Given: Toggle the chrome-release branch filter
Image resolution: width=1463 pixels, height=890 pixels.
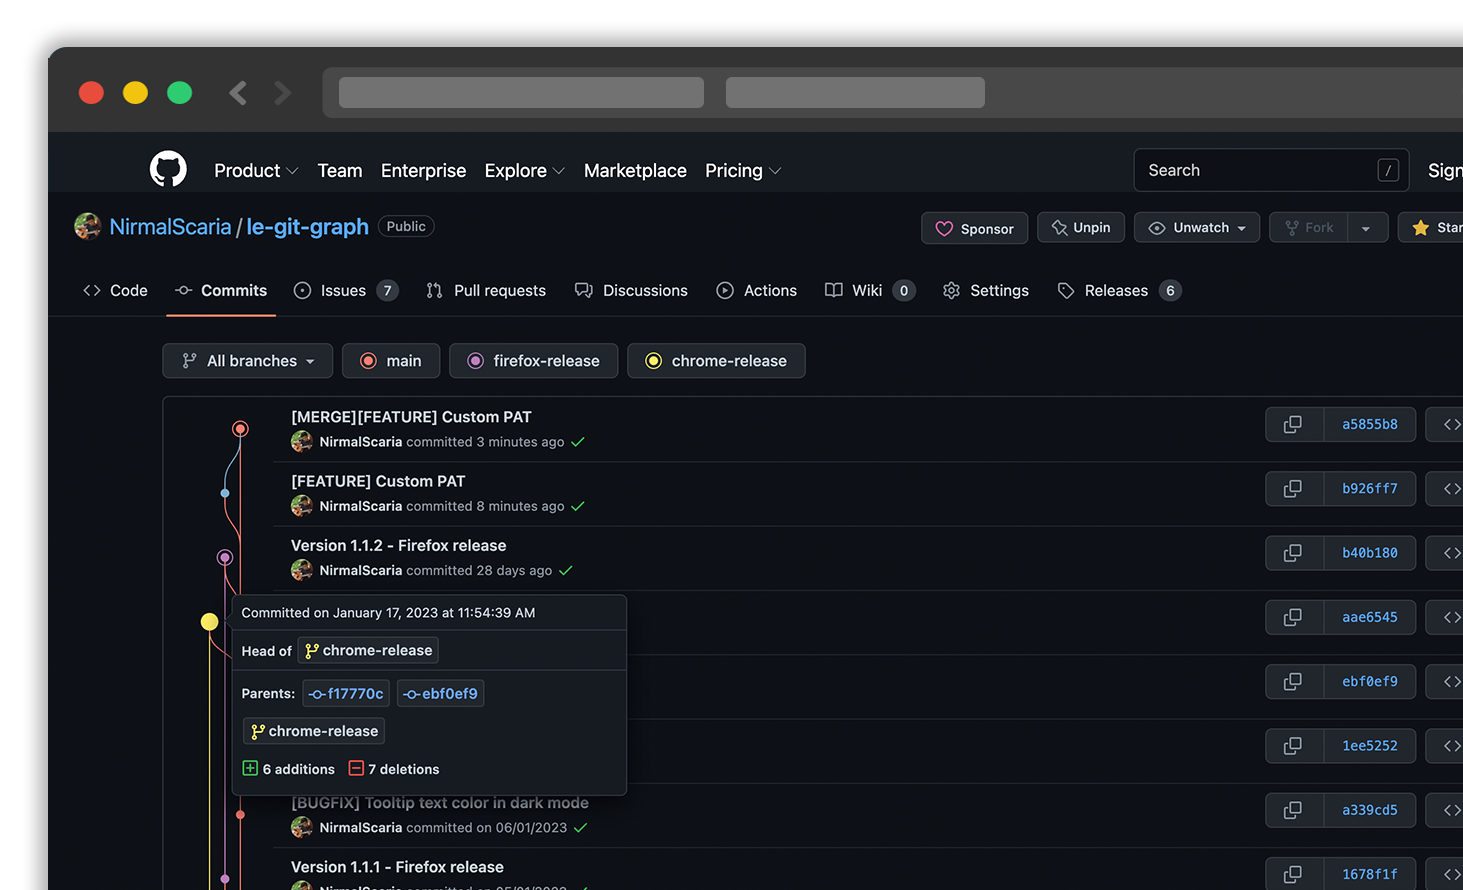Looking at the screenshot, I should pos(716,361).
